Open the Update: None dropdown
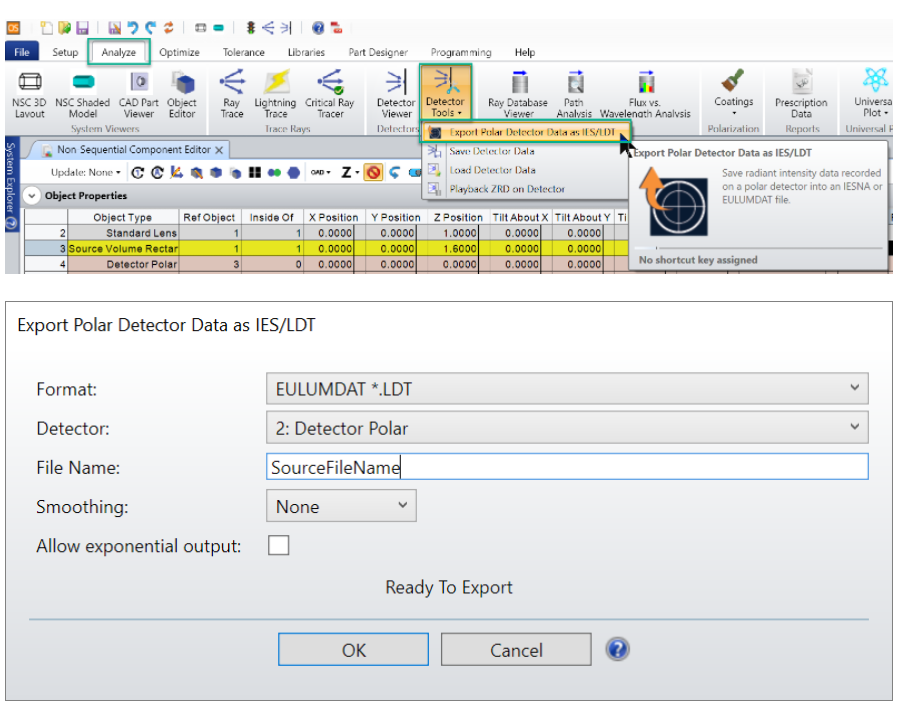901x718 pixels. 86,172
